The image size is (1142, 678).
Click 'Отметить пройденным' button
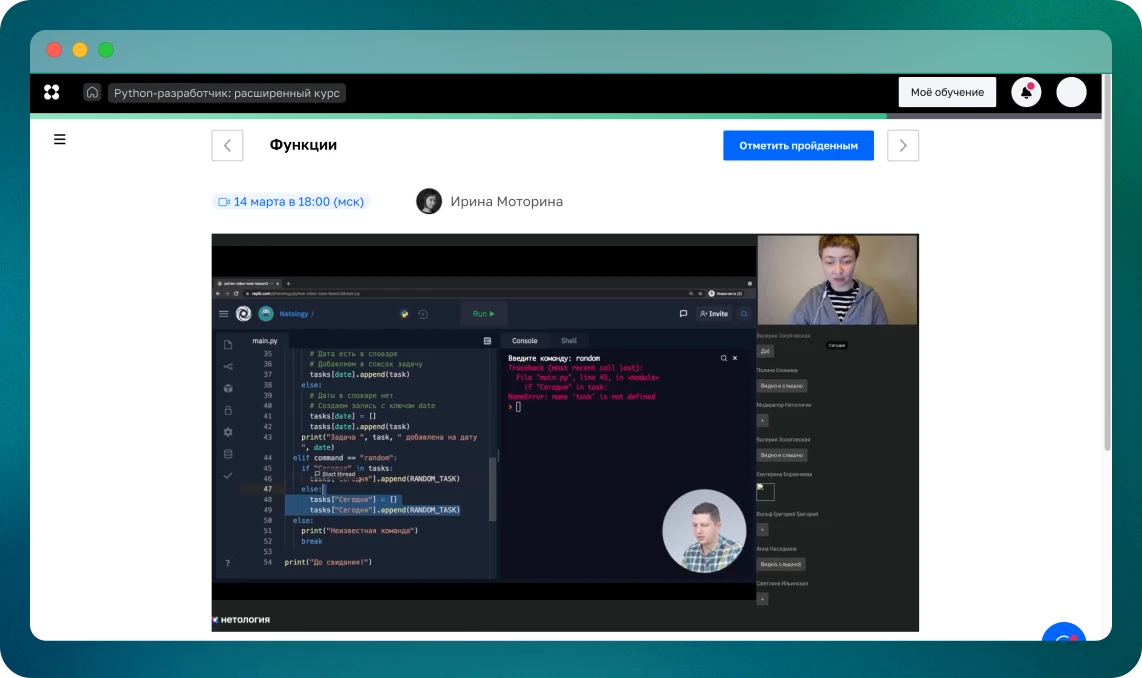click(x=798, y=145)
